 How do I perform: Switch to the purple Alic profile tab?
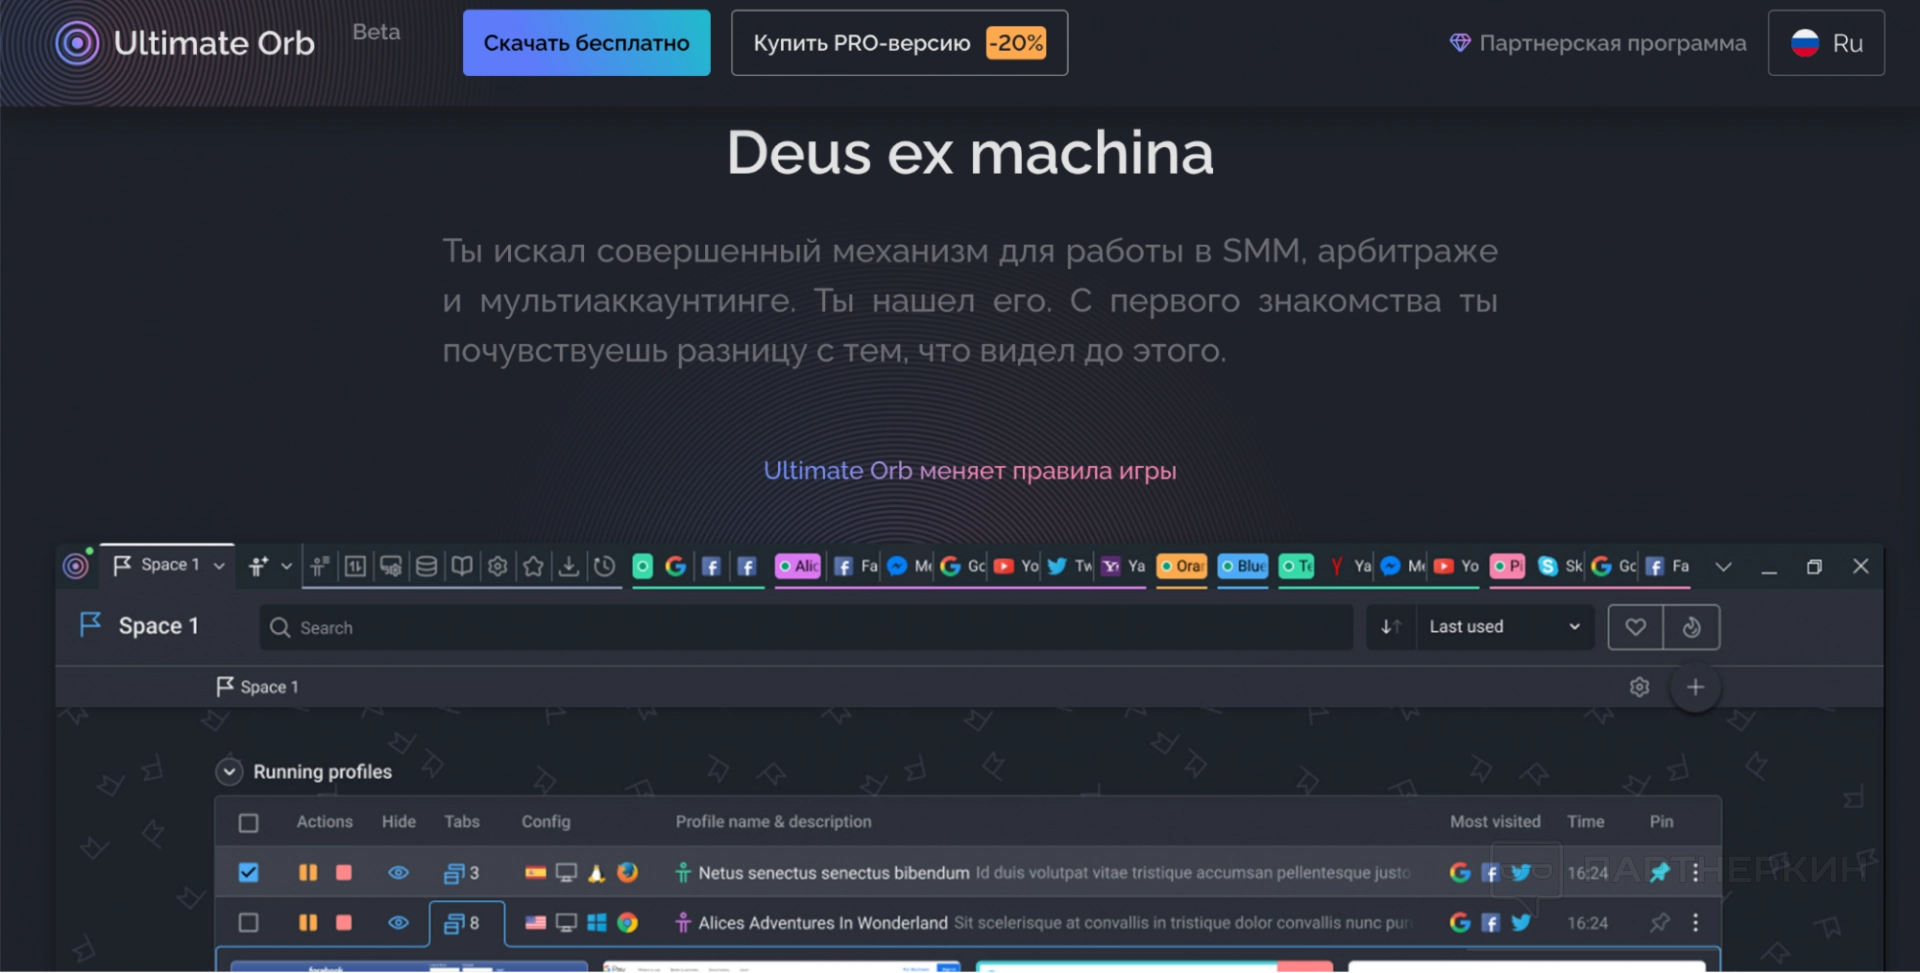click(x=798, y=566)
